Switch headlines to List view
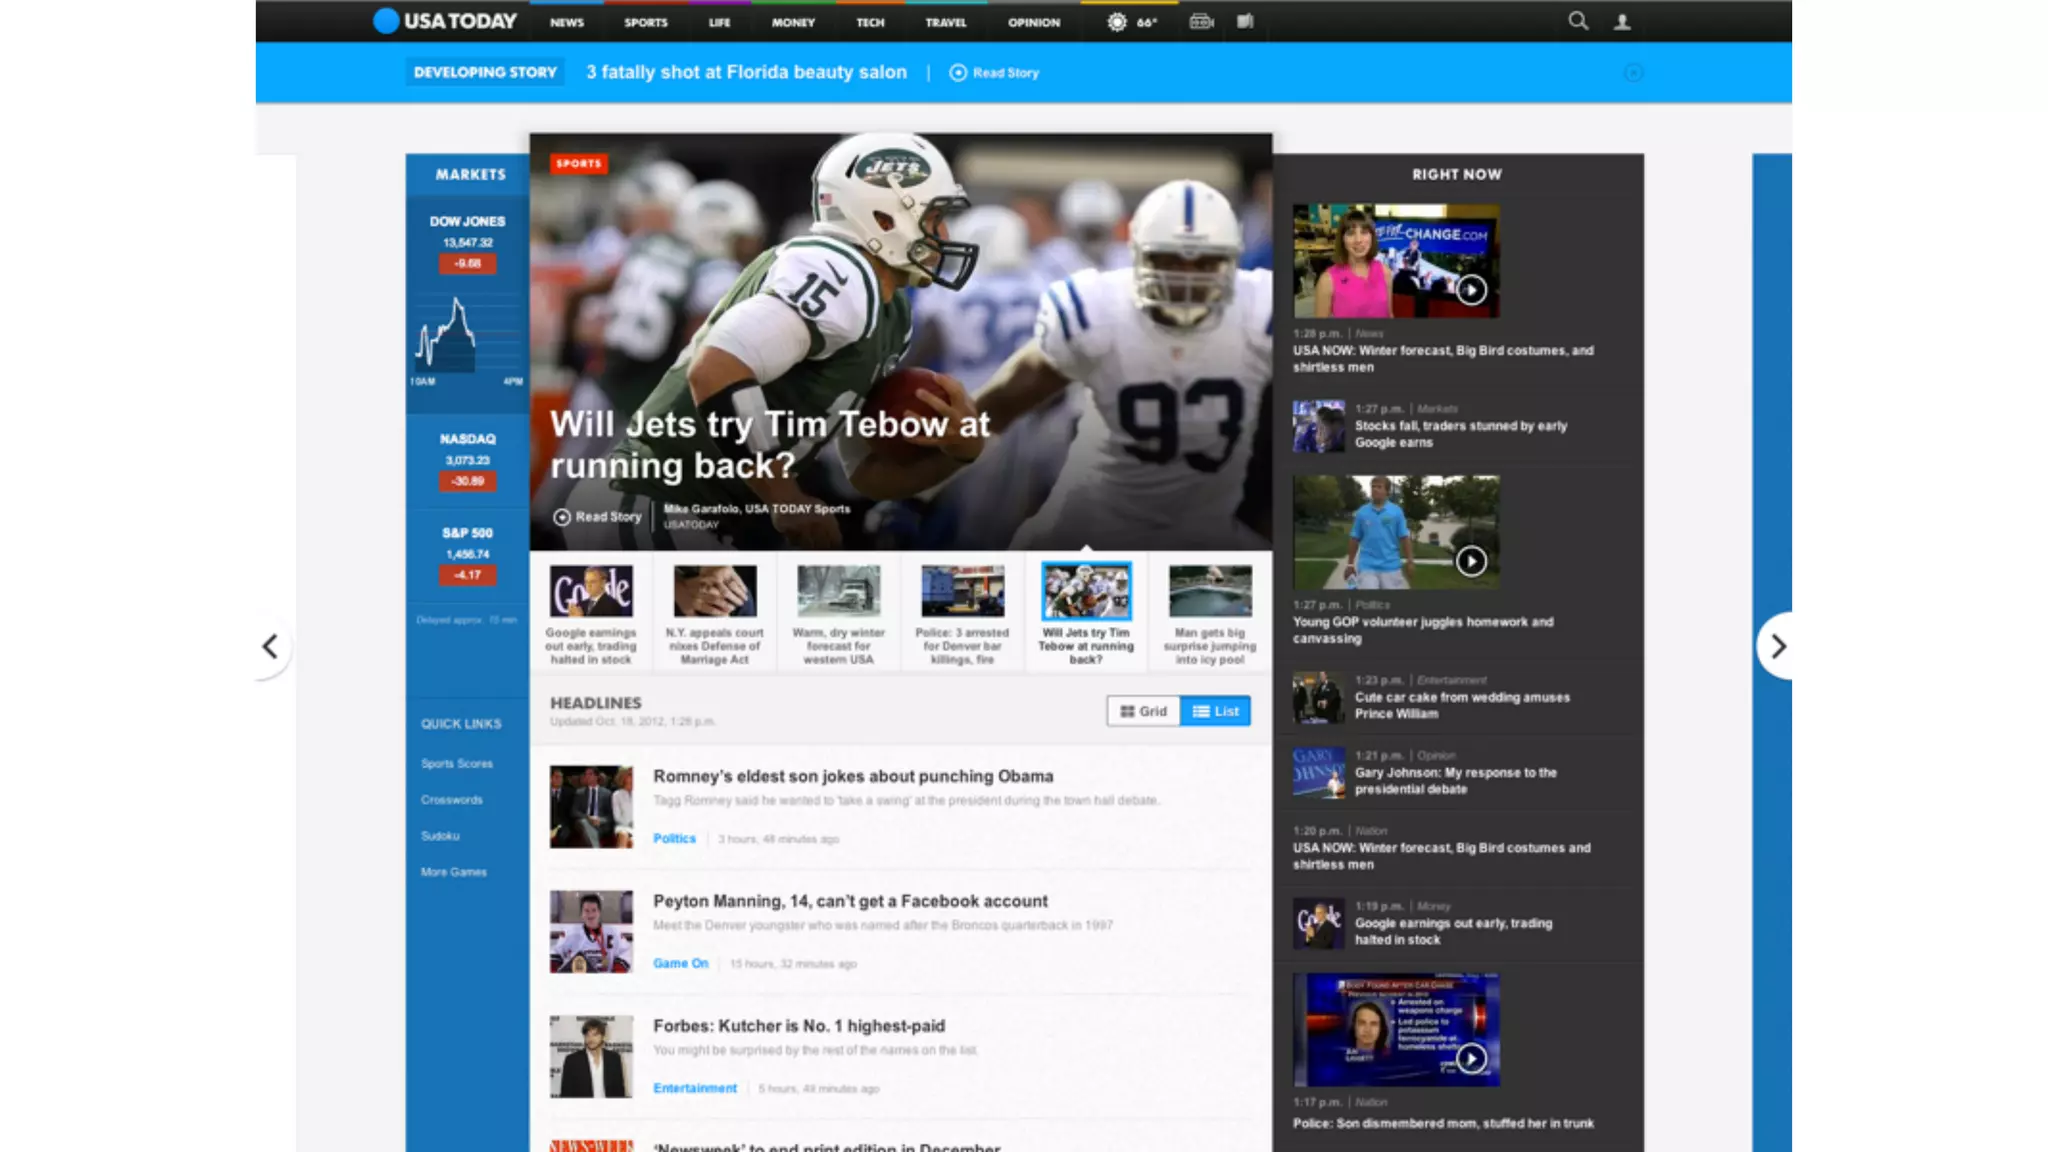Viewport: 2048px width, 1152px height. [x=1215, y=711]
